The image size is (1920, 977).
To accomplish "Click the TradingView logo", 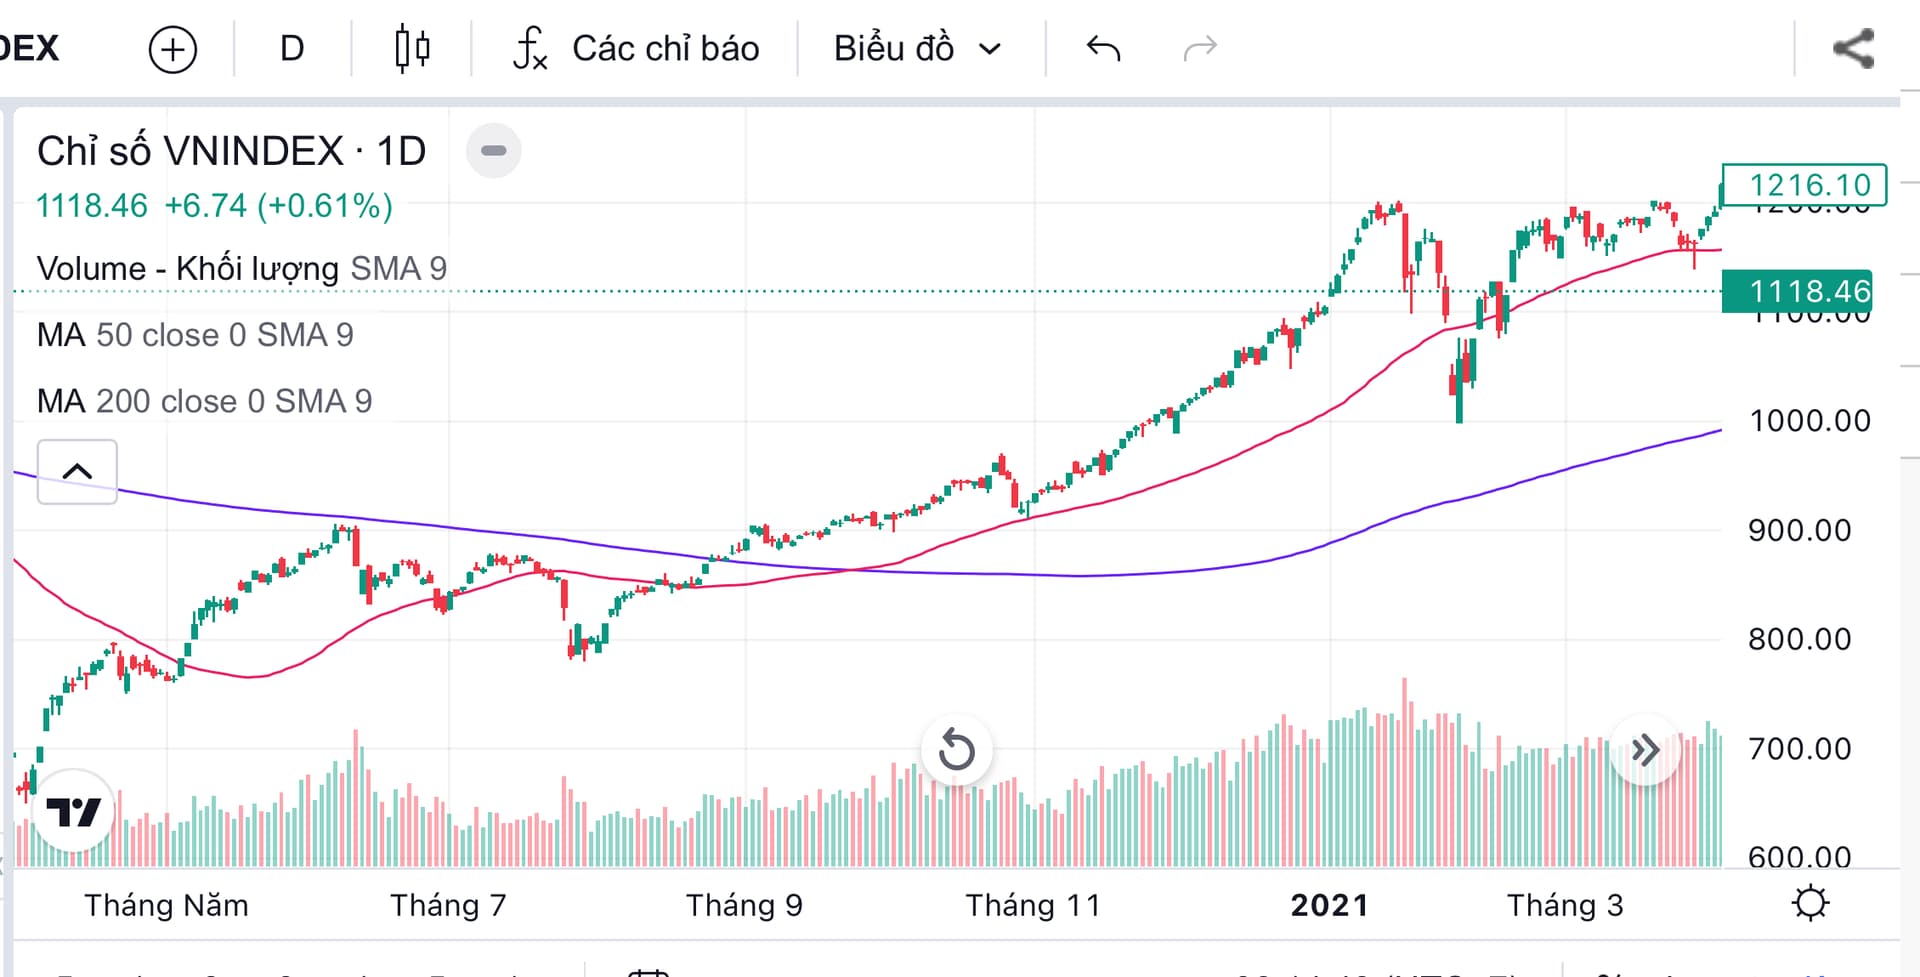I will pyautogui.click(x=74, y=811).
